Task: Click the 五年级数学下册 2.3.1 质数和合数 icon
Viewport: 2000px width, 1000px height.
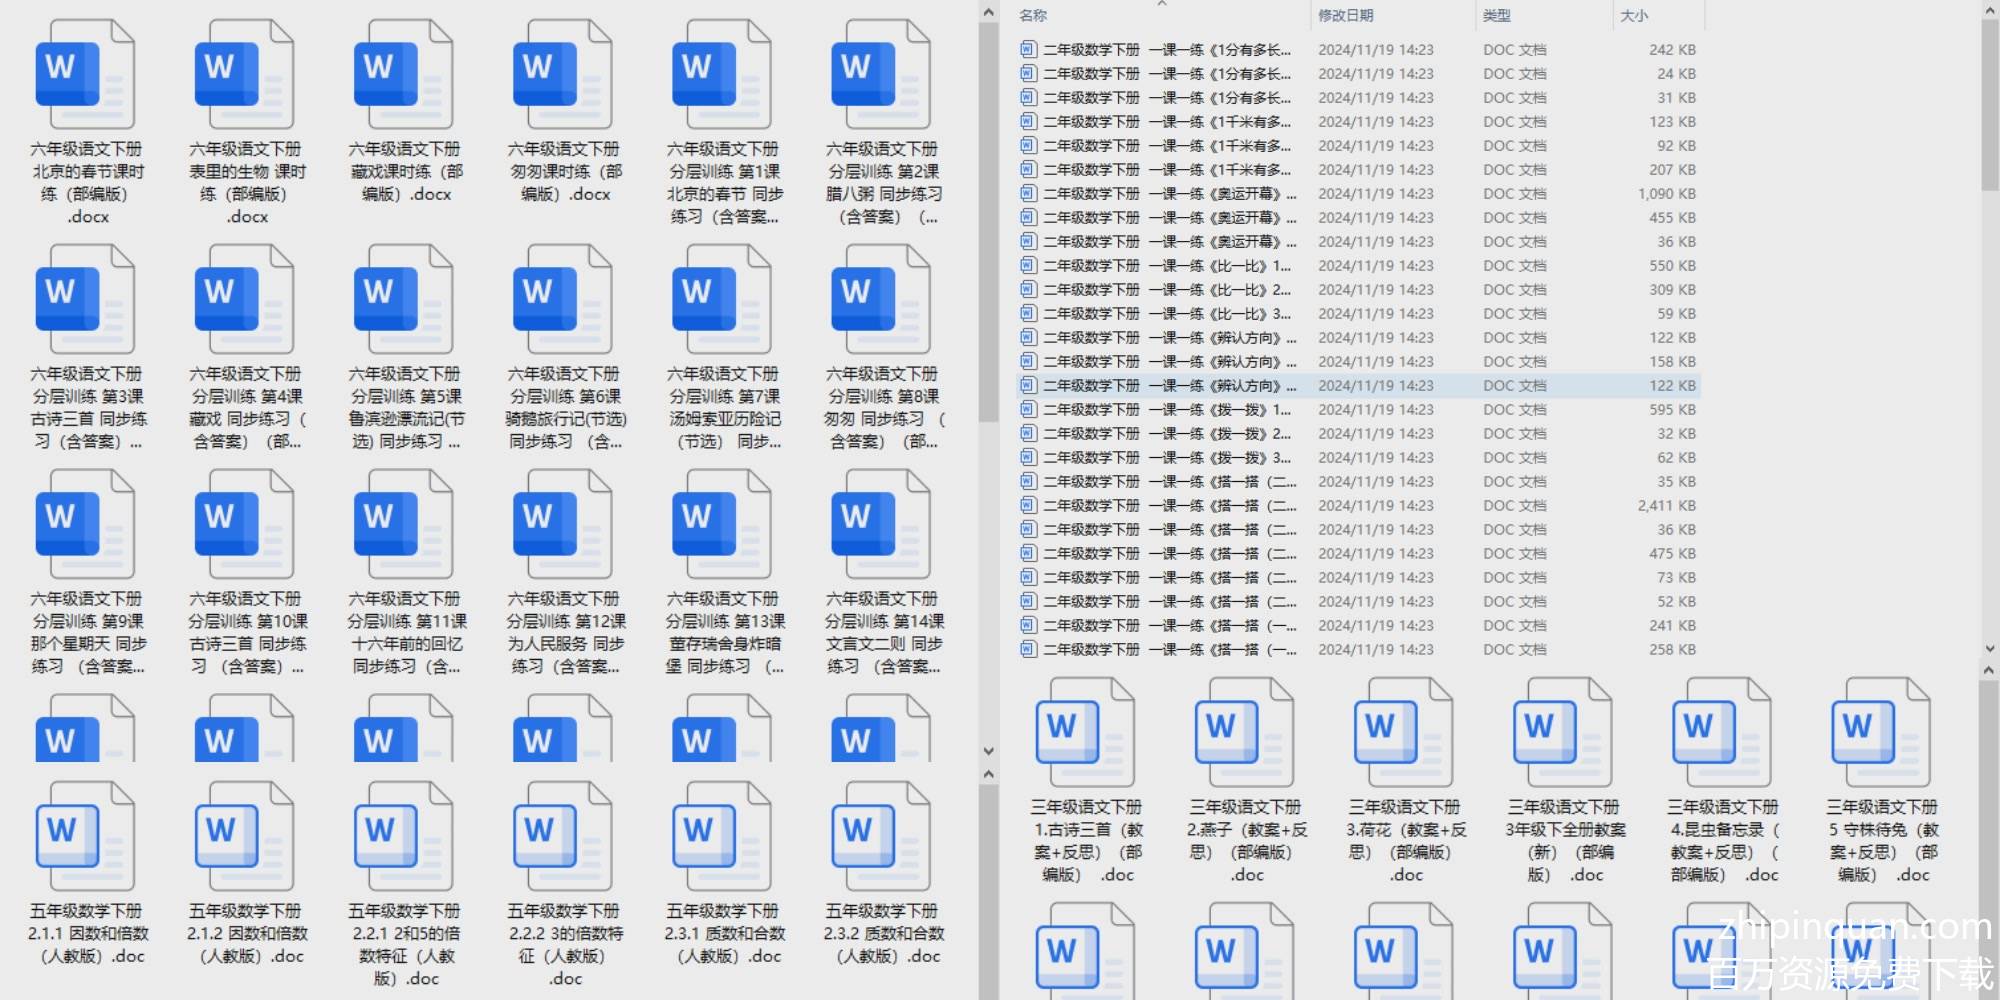Action: pos(721,837)
